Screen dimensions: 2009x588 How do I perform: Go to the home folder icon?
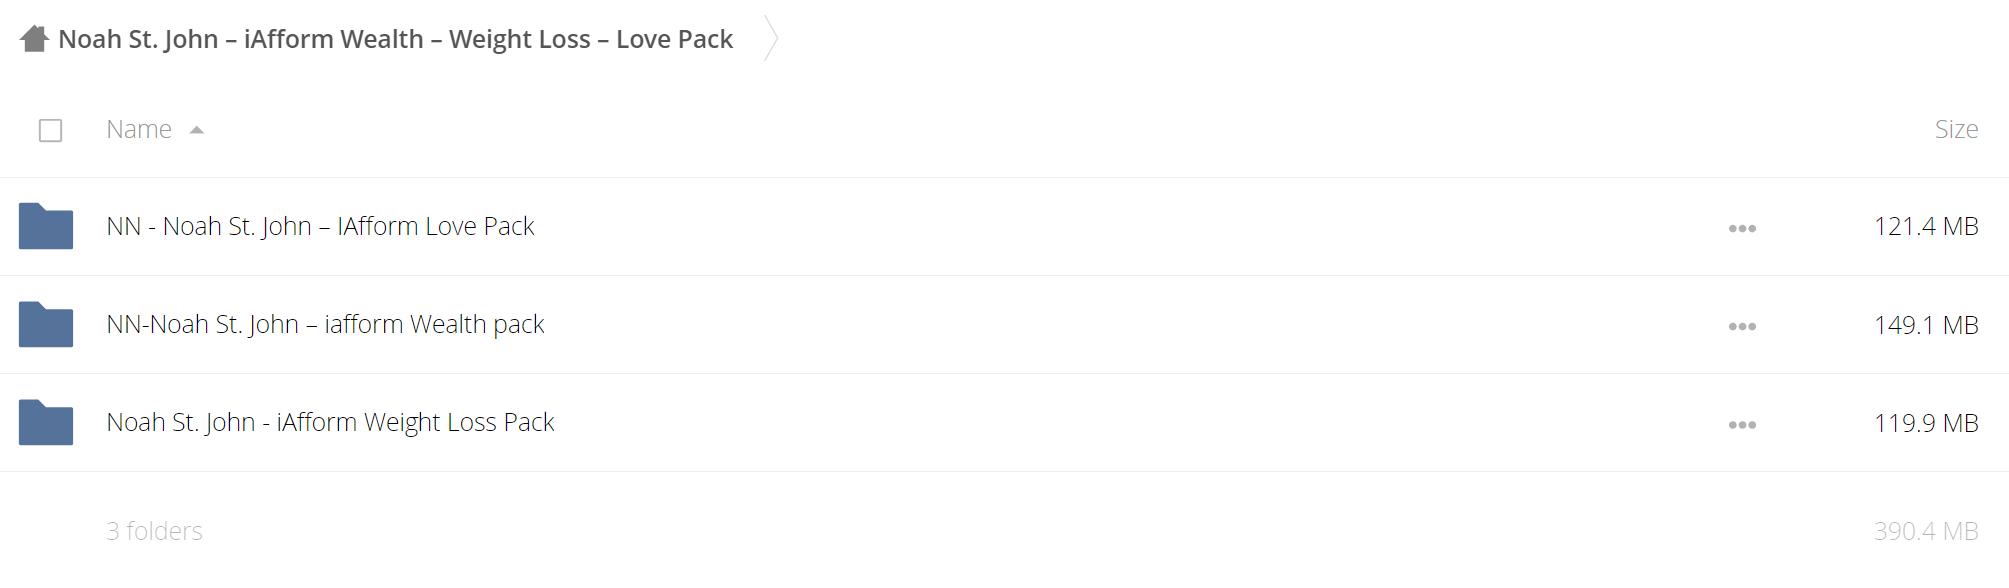[x=34, y=39]
